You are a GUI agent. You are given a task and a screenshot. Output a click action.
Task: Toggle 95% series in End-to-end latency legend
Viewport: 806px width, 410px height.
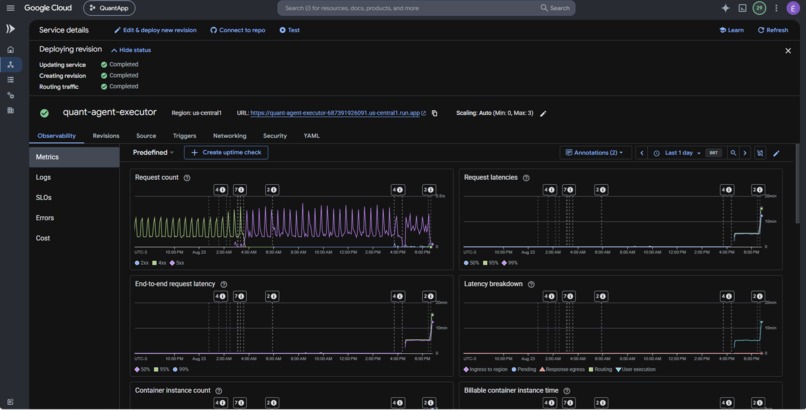(x=161, y=369)
